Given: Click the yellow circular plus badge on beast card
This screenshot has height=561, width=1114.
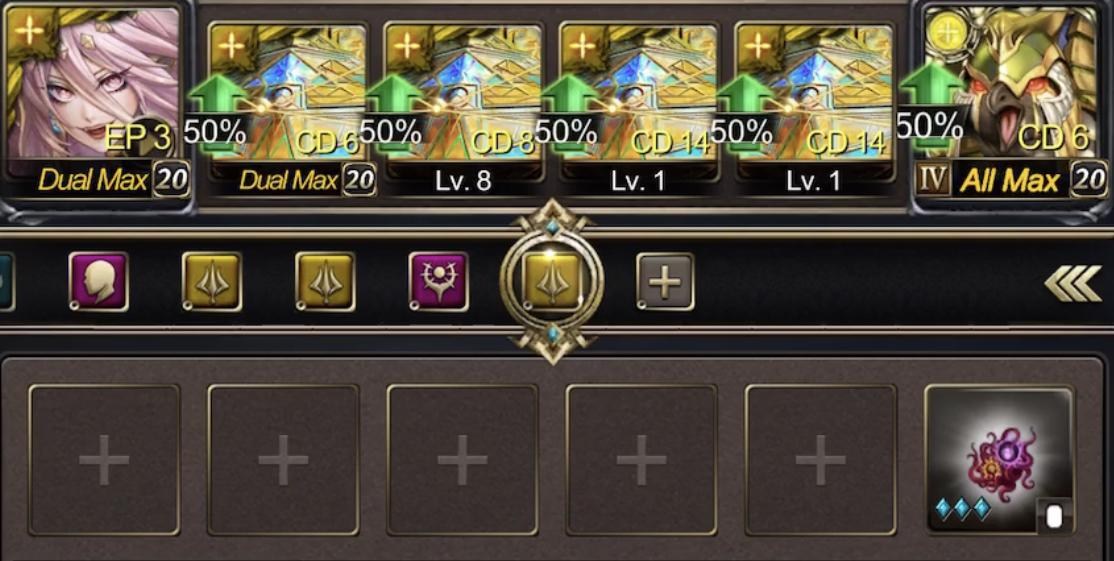Looking at the screenshot, I should [x=948, y=31].
